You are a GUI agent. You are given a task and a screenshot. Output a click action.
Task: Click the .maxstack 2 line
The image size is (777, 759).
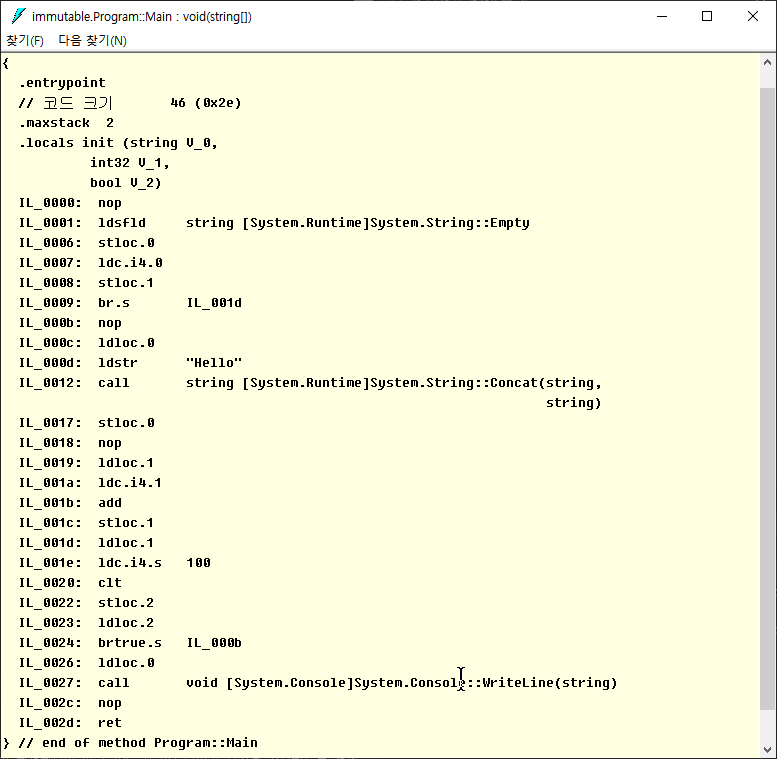tap(66, 123)
